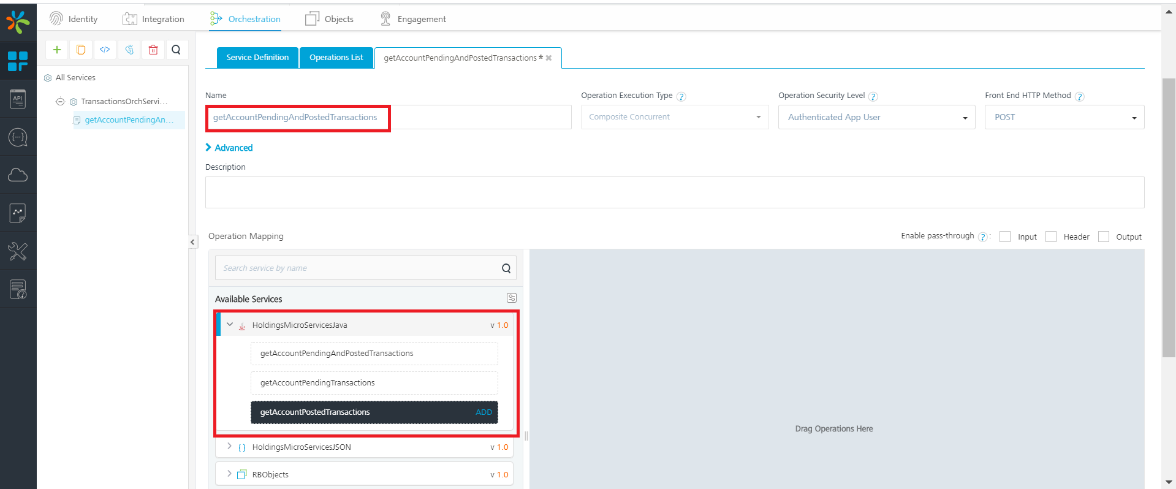This screenshot has width=1176, height=489.
Task: Open the API management sidebar icon
Action: pyautogui.click(x=18, y=98)
